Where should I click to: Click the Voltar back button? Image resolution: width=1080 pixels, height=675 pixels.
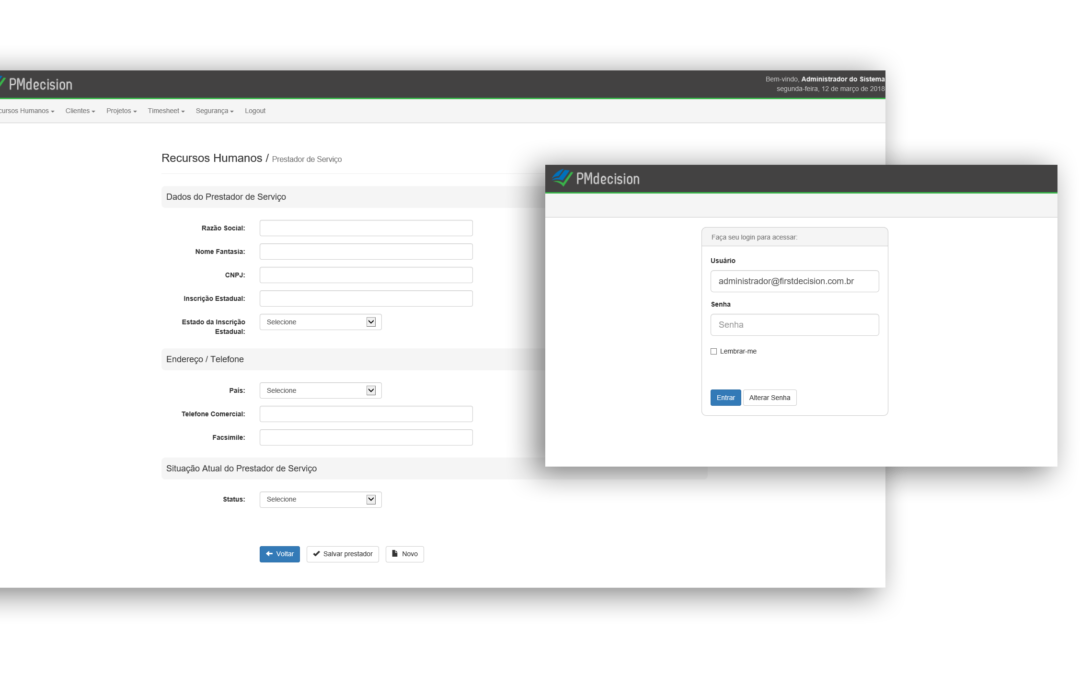tap(279, 554)
